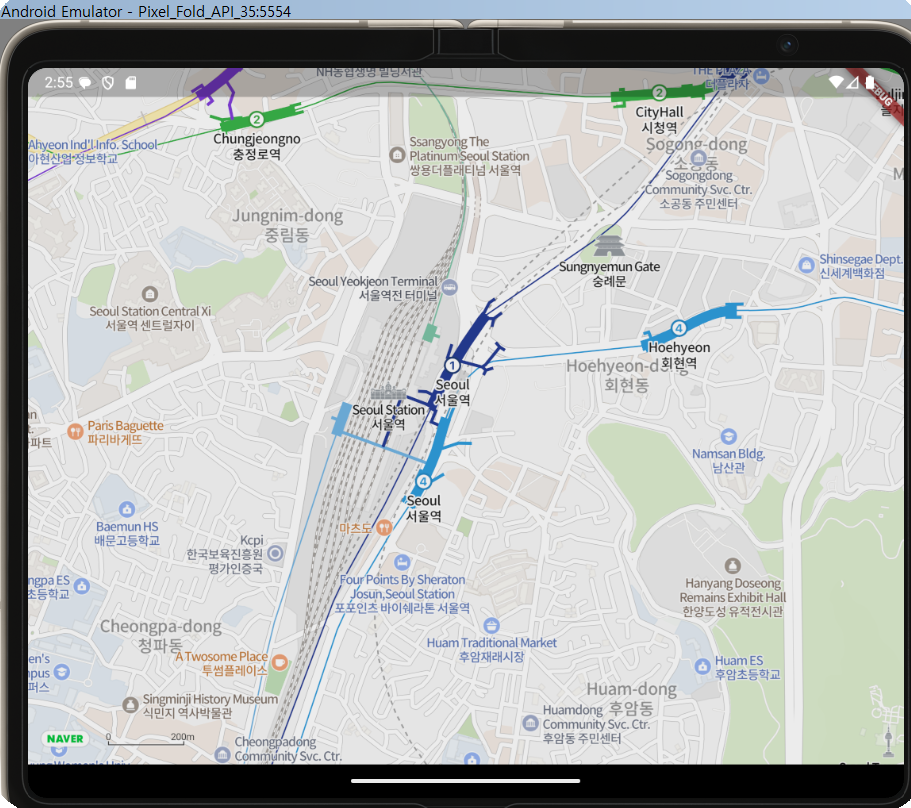The height and width of the screenshot is (808, 911).
Task: Tap the A Twosome Place cafe icon
Action: 280,662
